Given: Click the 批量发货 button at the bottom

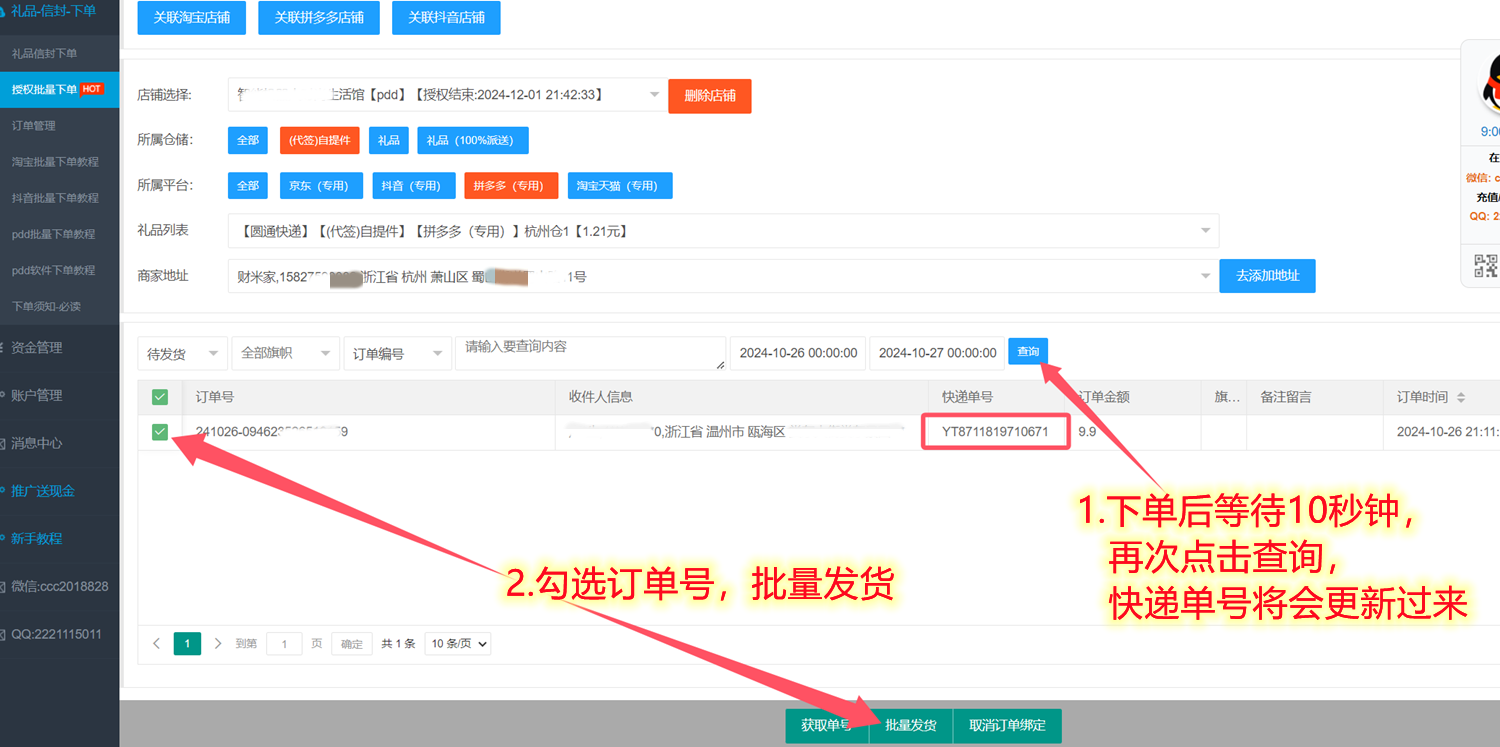Looking at the screenshot, I should click(x=910, y=725).
